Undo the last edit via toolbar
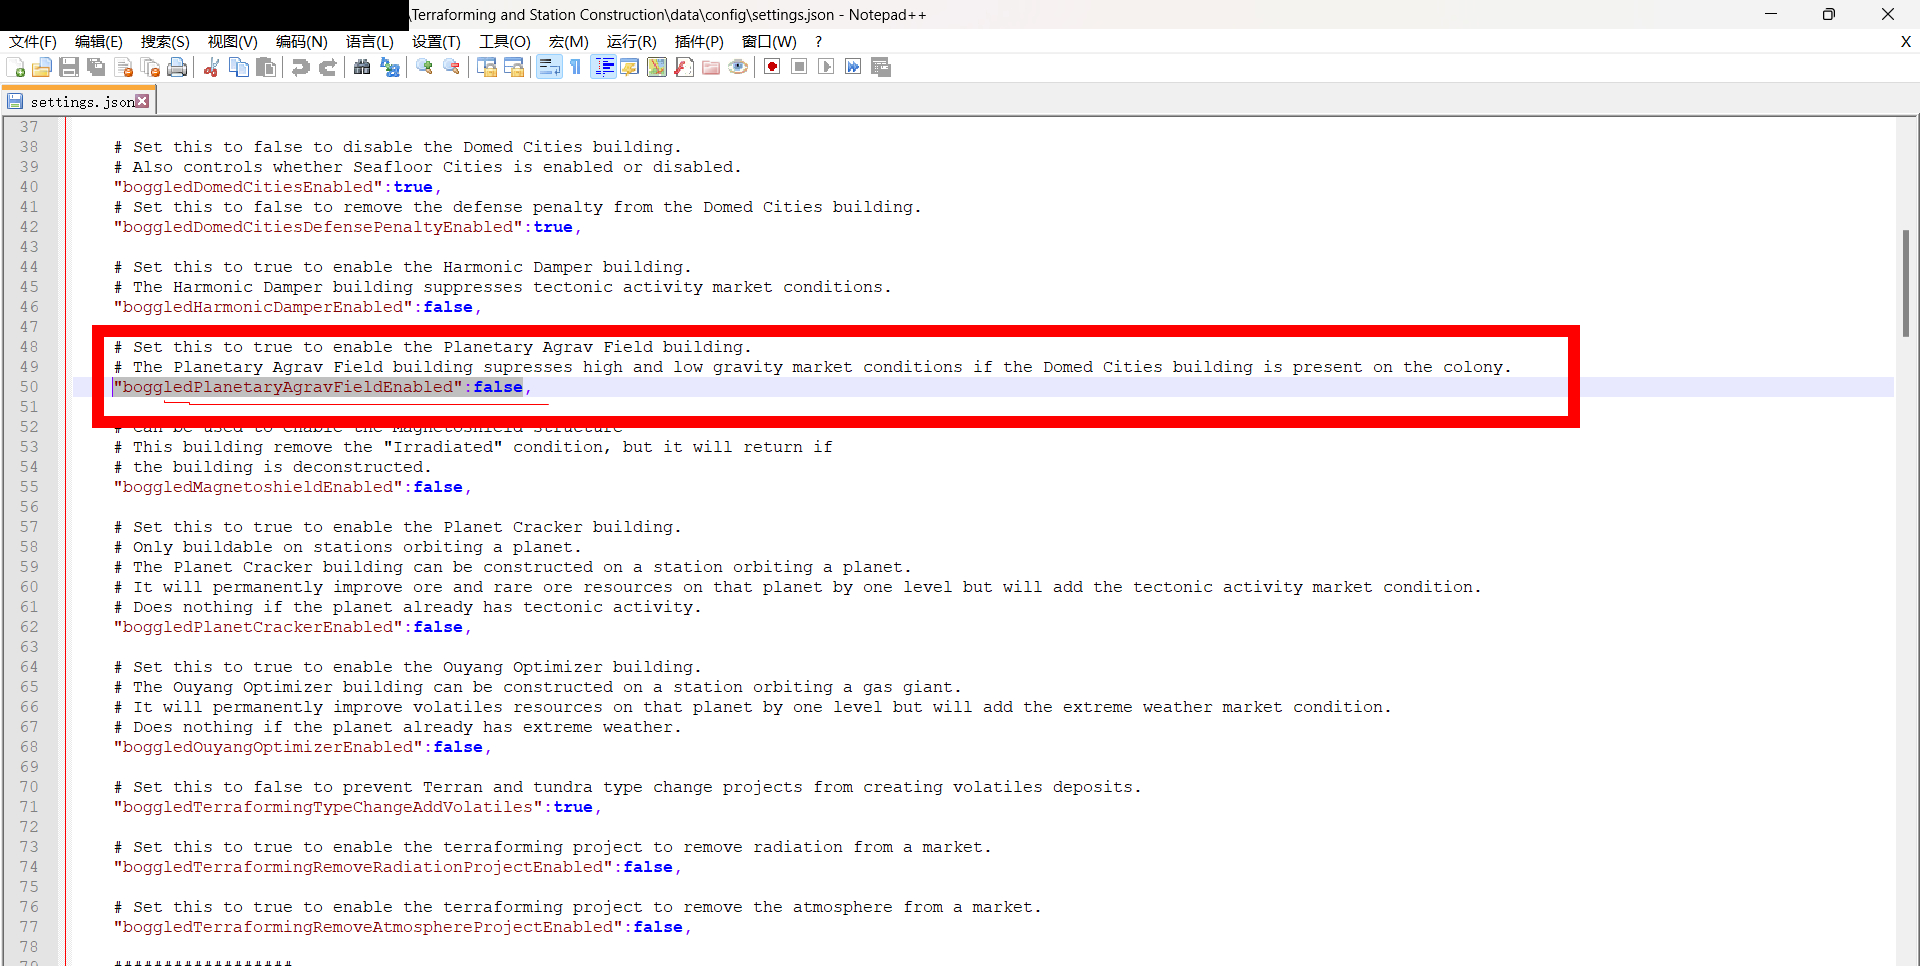This screenshot has height=966, width=1920. [x=300, y=67]
